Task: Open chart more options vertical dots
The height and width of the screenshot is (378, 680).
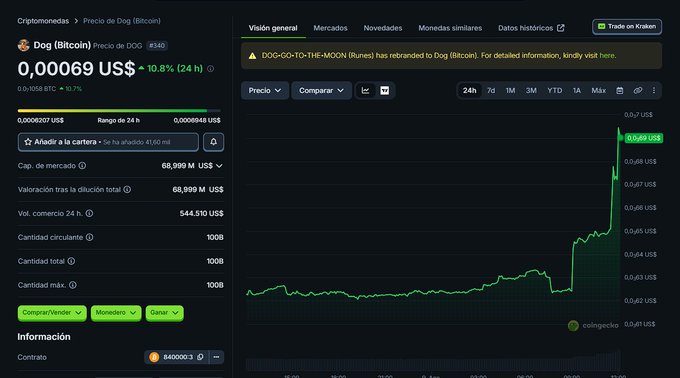Action: [654, 91]
